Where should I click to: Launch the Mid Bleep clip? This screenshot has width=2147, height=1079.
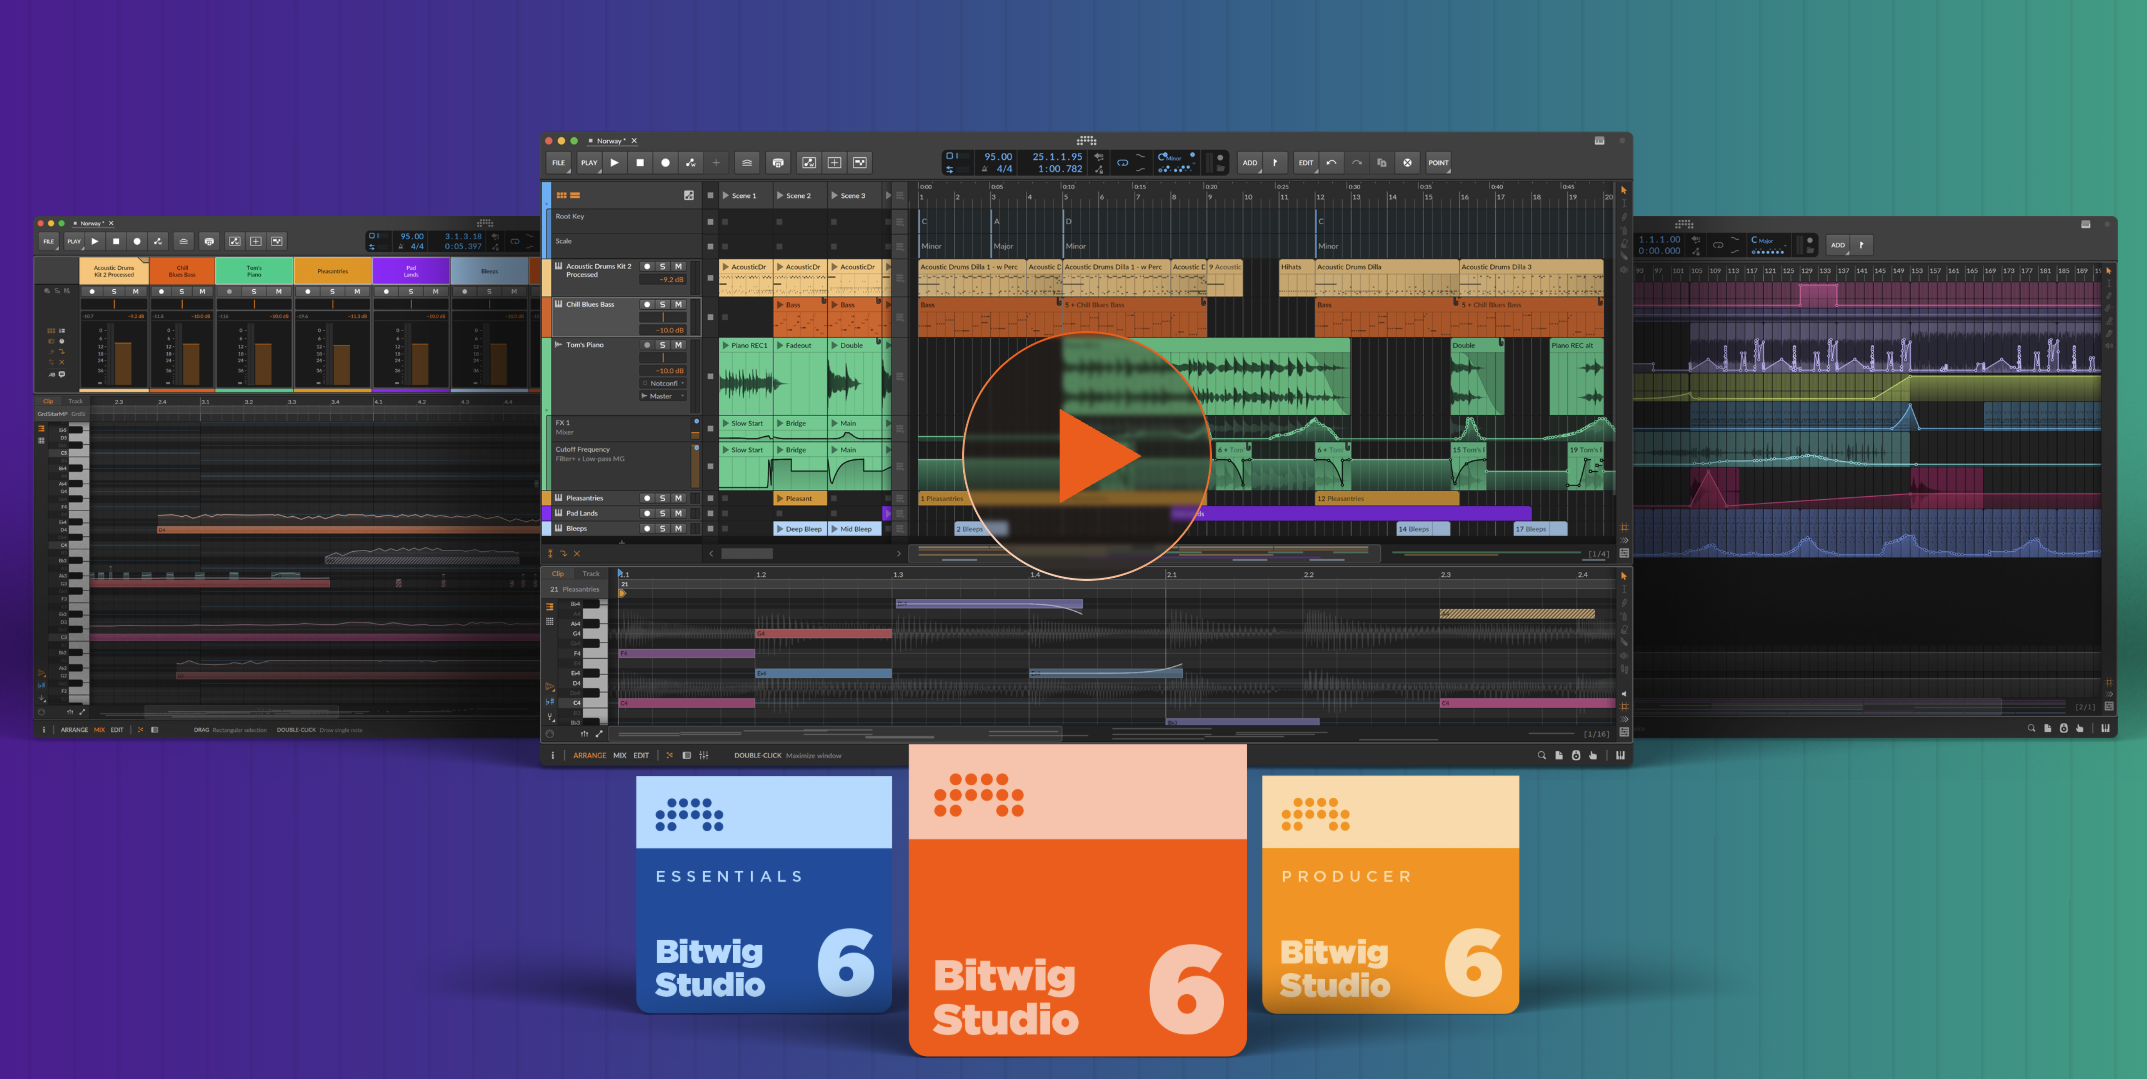pos(854,529)
